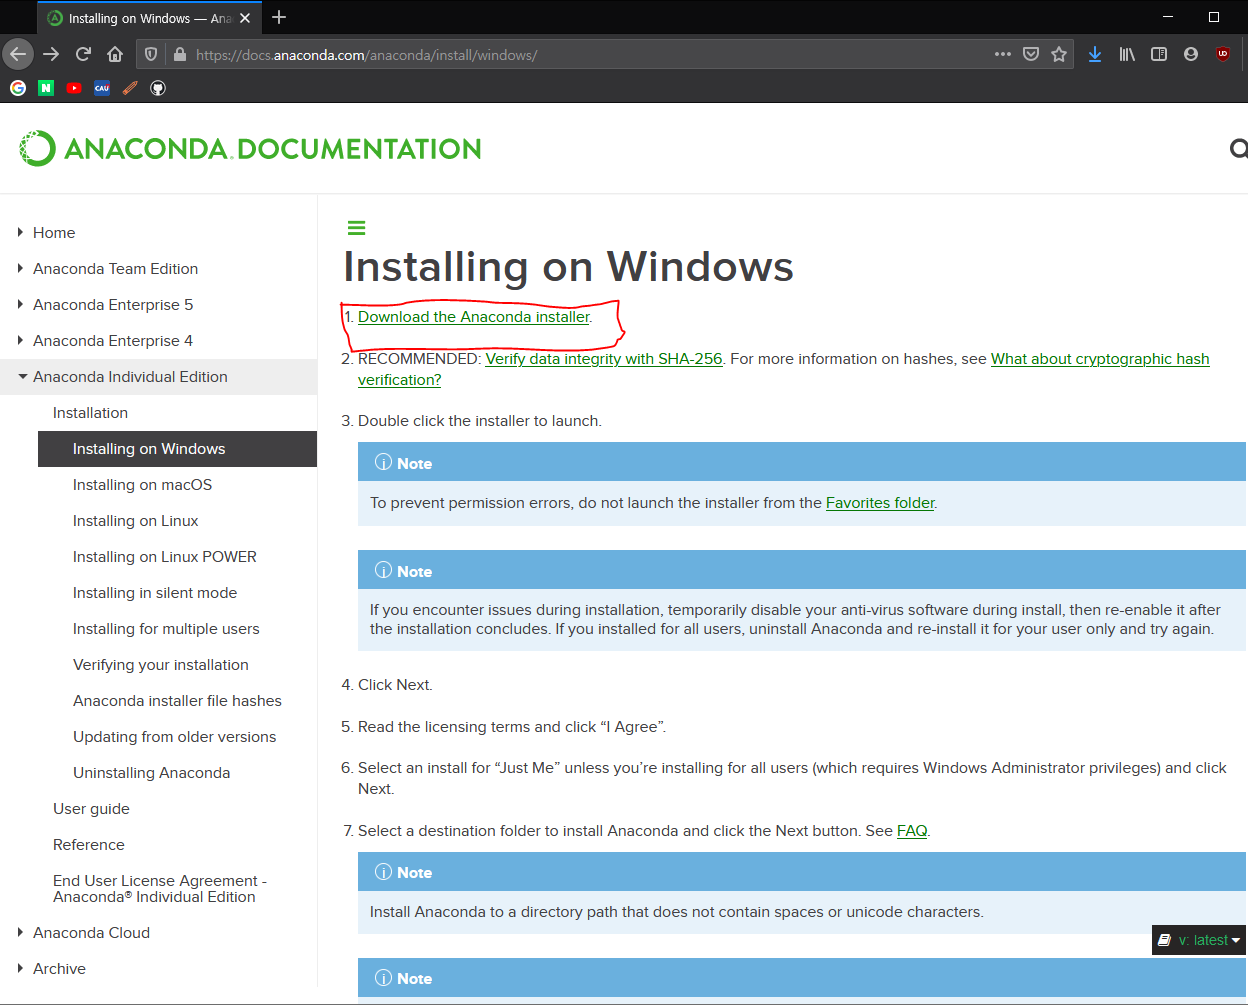Image resolution: width=1248 pixels, height=1005 pixels.
Task: Open the browser home page
Action: [115, 54]
